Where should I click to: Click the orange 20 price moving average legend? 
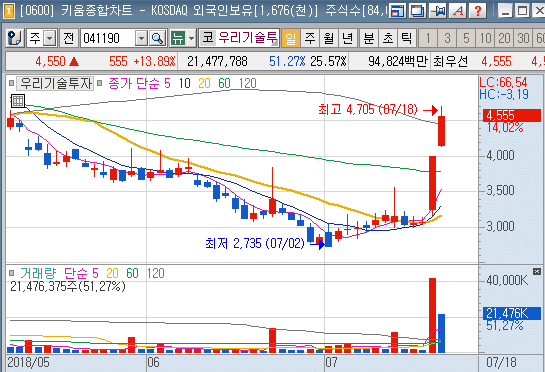[204, 83]
